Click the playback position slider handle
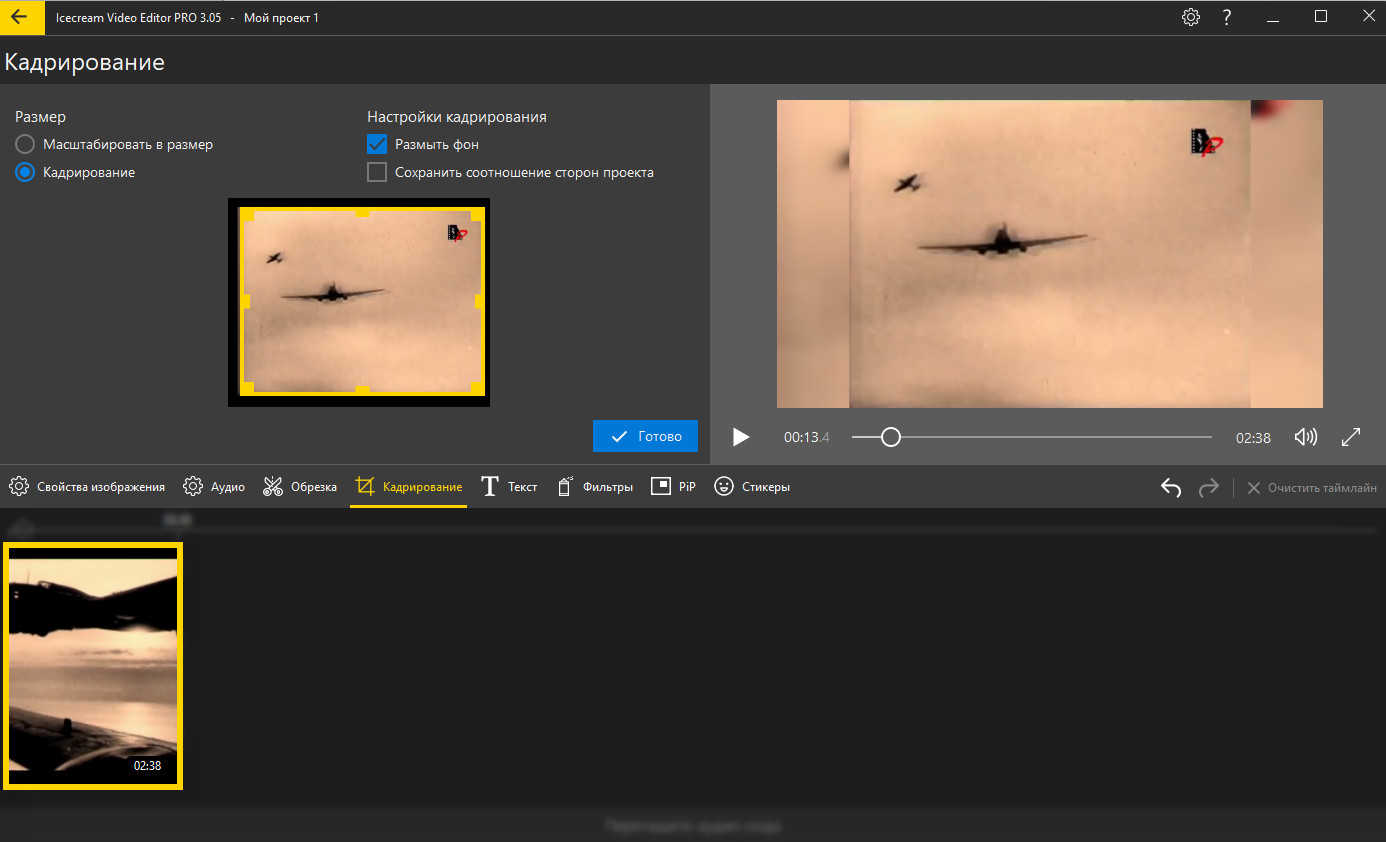 click(x=890, y=437)
